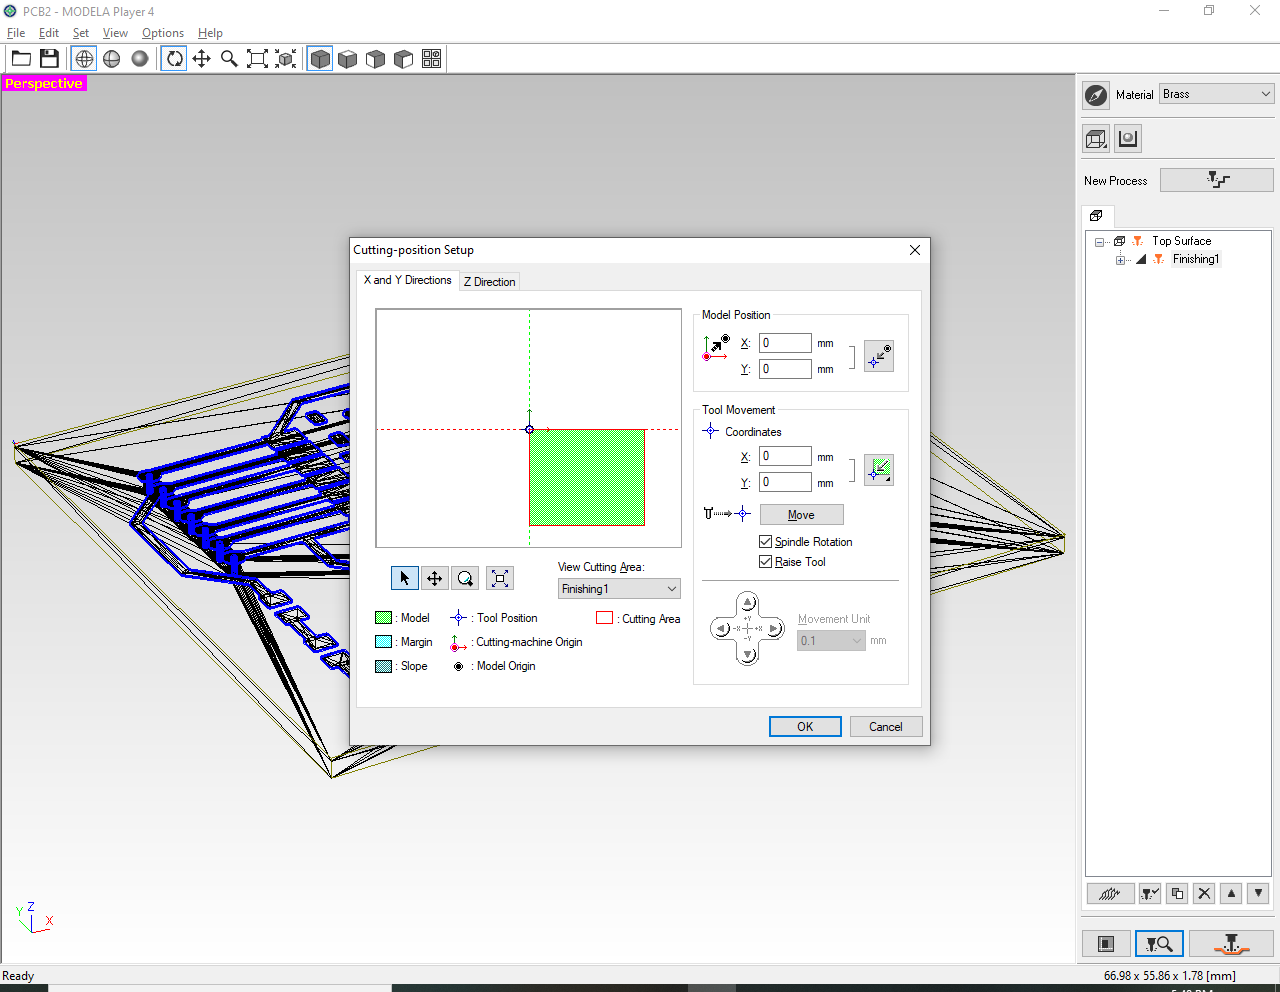This screenshot has width=1280, height=992.
Task: Click the material compass icon beside Material
Action: 1096,95
